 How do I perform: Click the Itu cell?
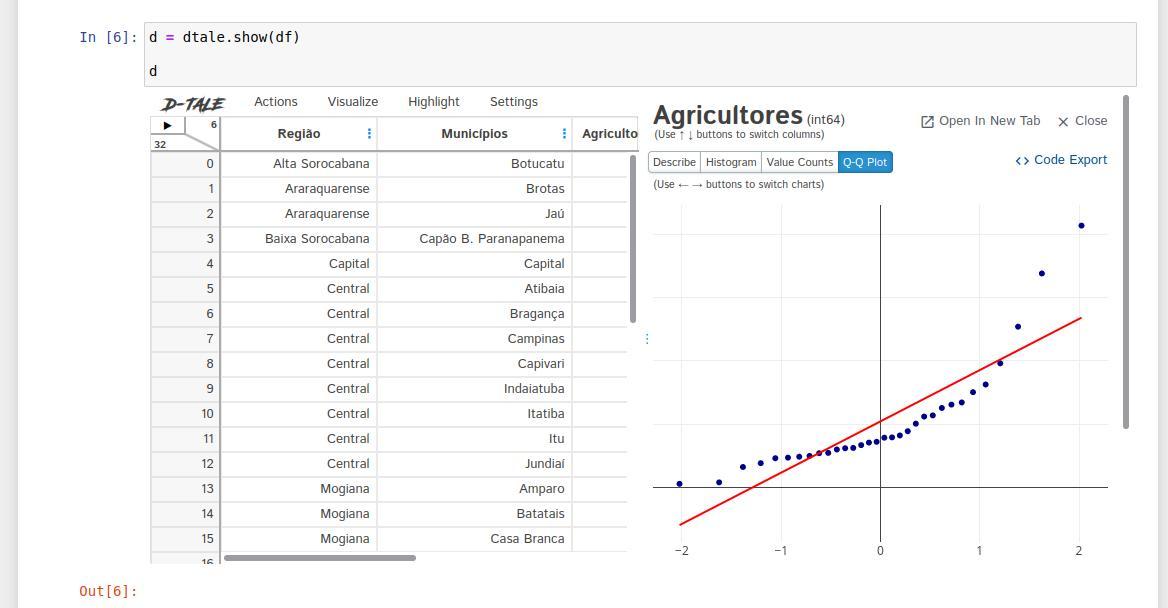click(474, 439)
